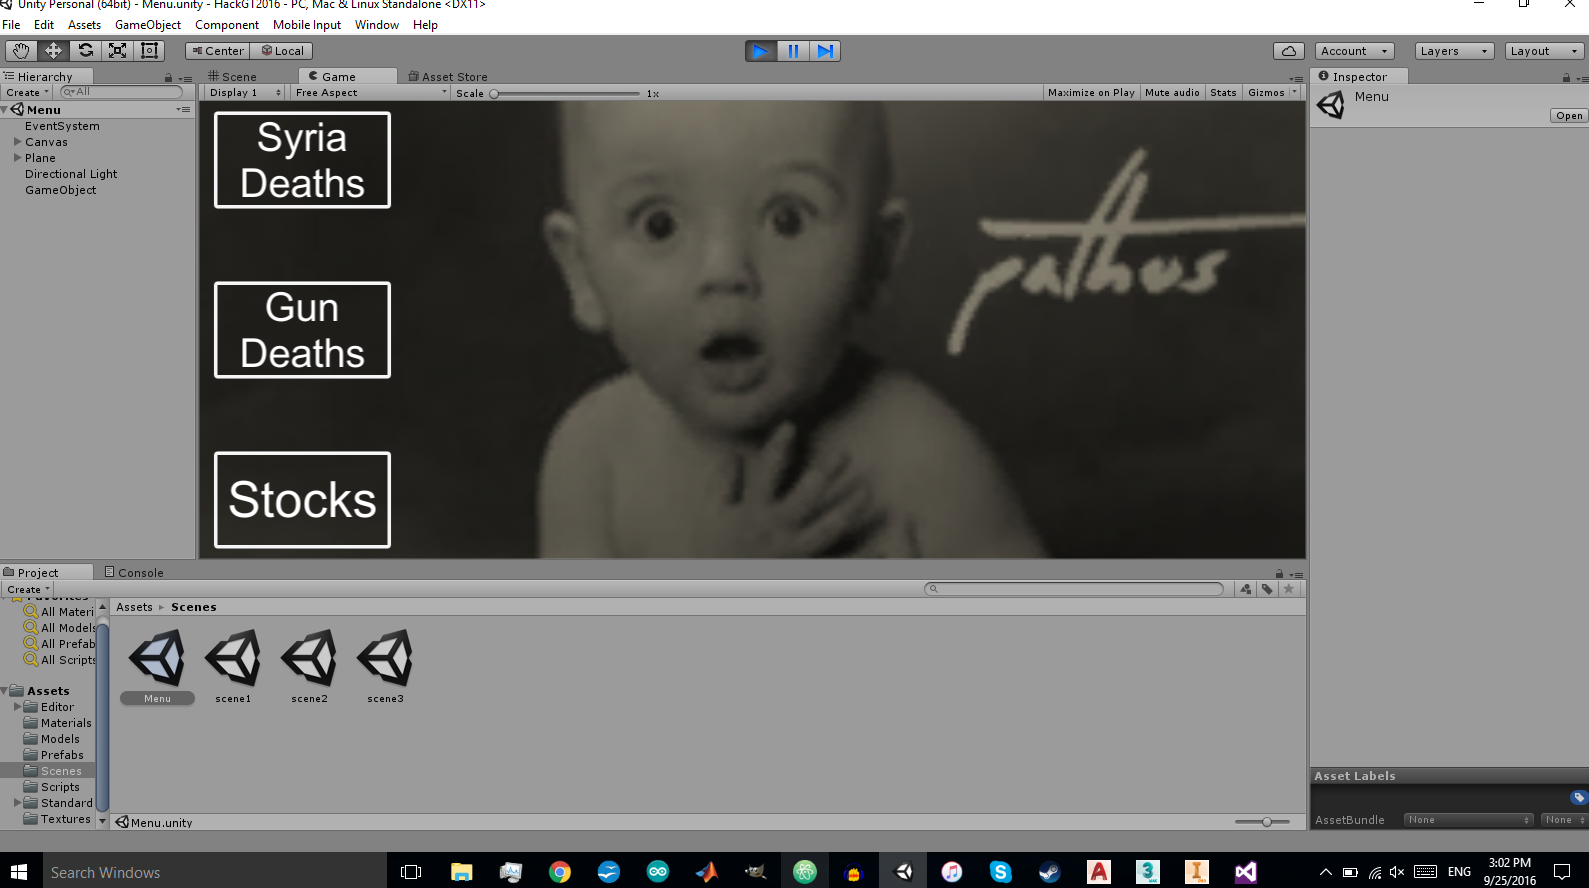Click the Open button in Inspector
The image size is (1589, 888).
coord(1569,116)
